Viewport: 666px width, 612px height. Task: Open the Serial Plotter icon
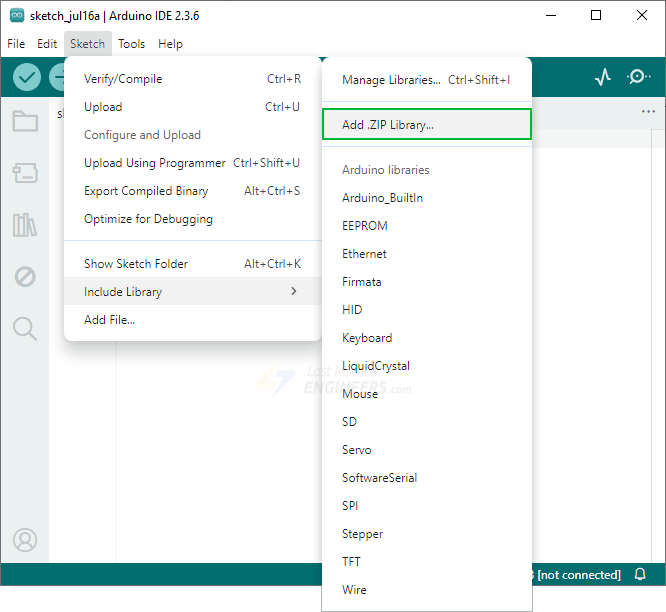tap(603, 77)
